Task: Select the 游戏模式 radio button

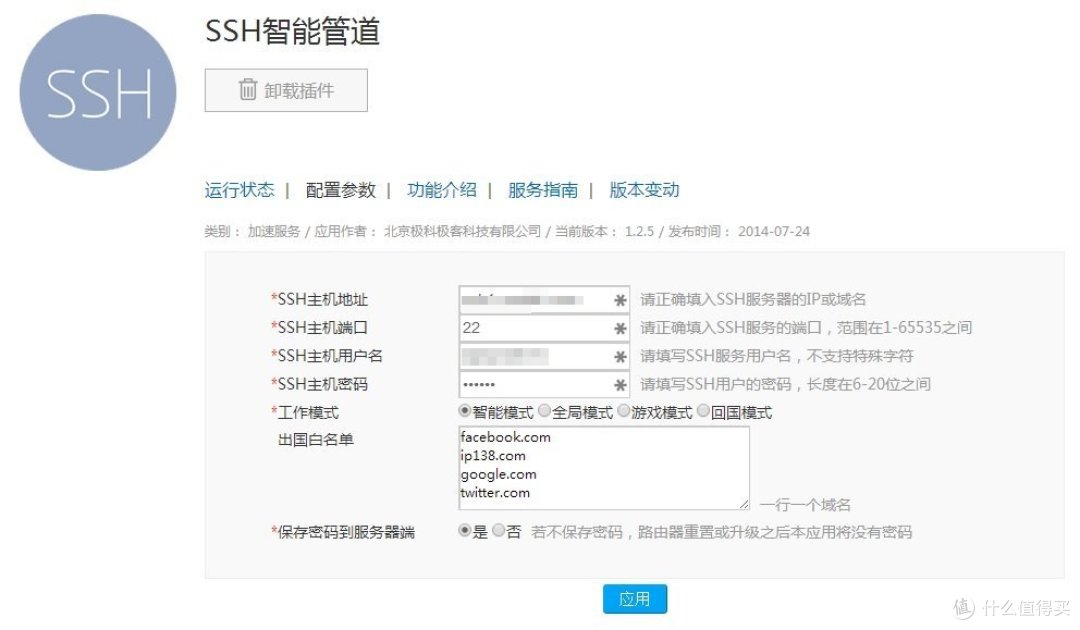Action: (x=624, y=411)
